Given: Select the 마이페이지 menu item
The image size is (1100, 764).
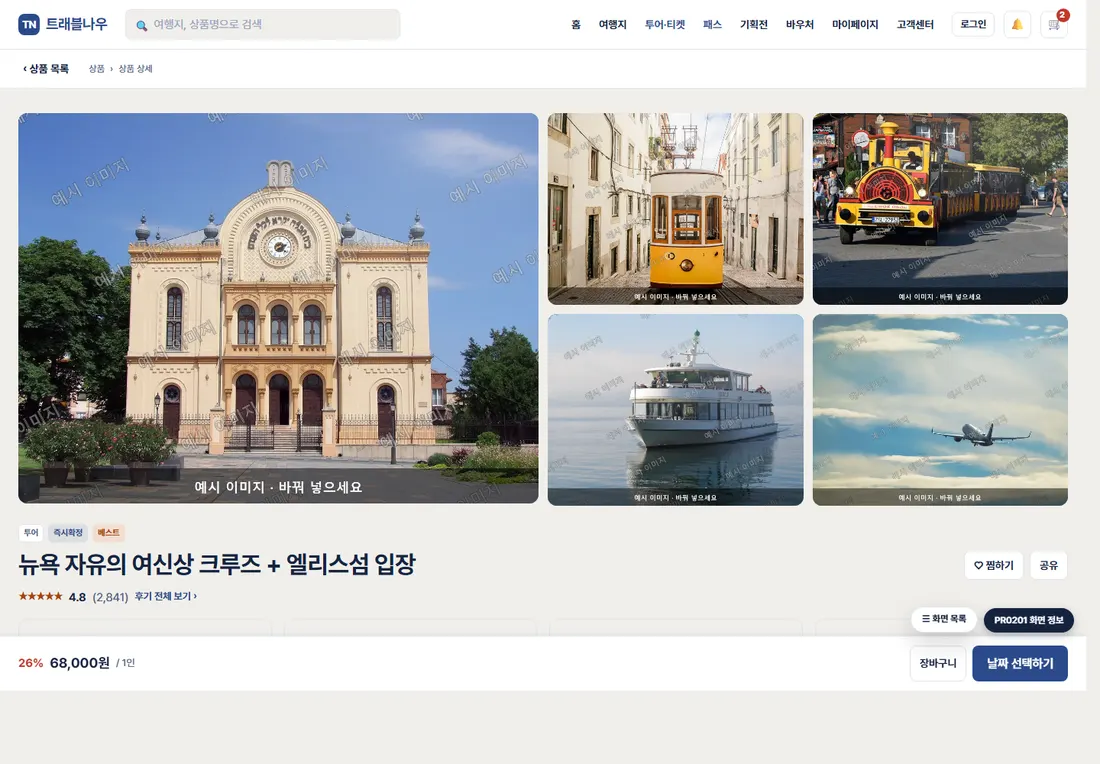Looking at the screenshot, I should pyautogui.click(x=854, y=25).
